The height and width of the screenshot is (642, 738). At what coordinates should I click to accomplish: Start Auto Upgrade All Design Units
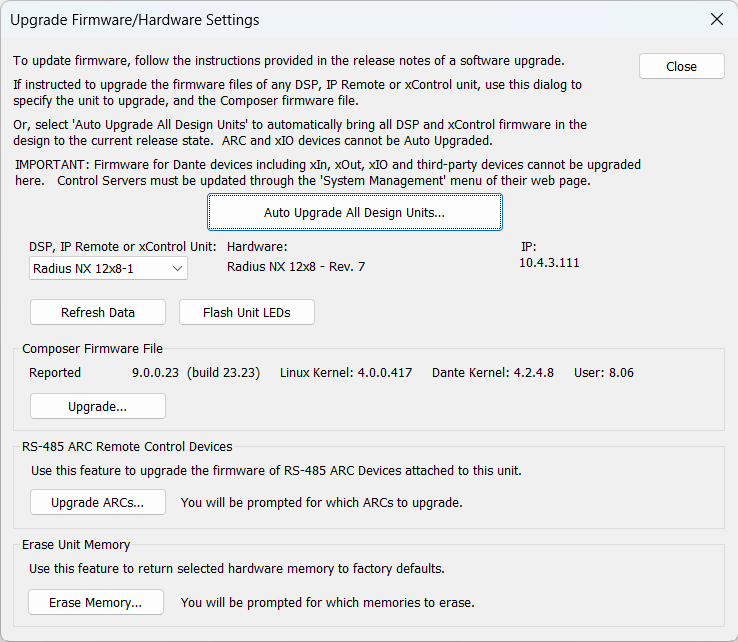(x=354, y=212)
